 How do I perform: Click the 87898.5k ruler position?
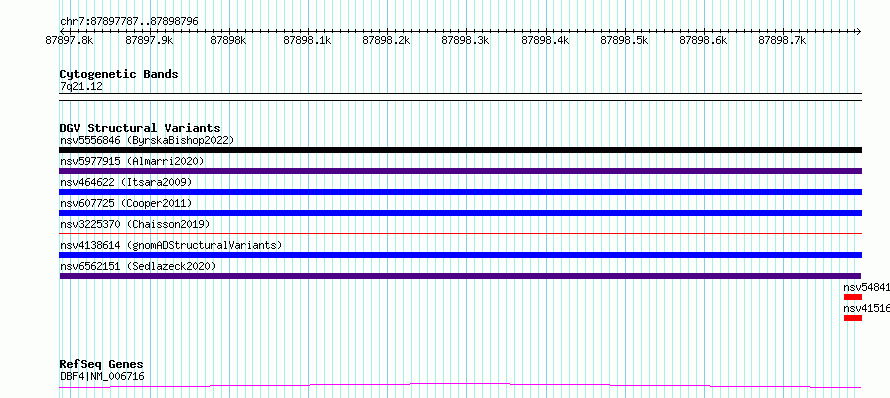[624, 40]
